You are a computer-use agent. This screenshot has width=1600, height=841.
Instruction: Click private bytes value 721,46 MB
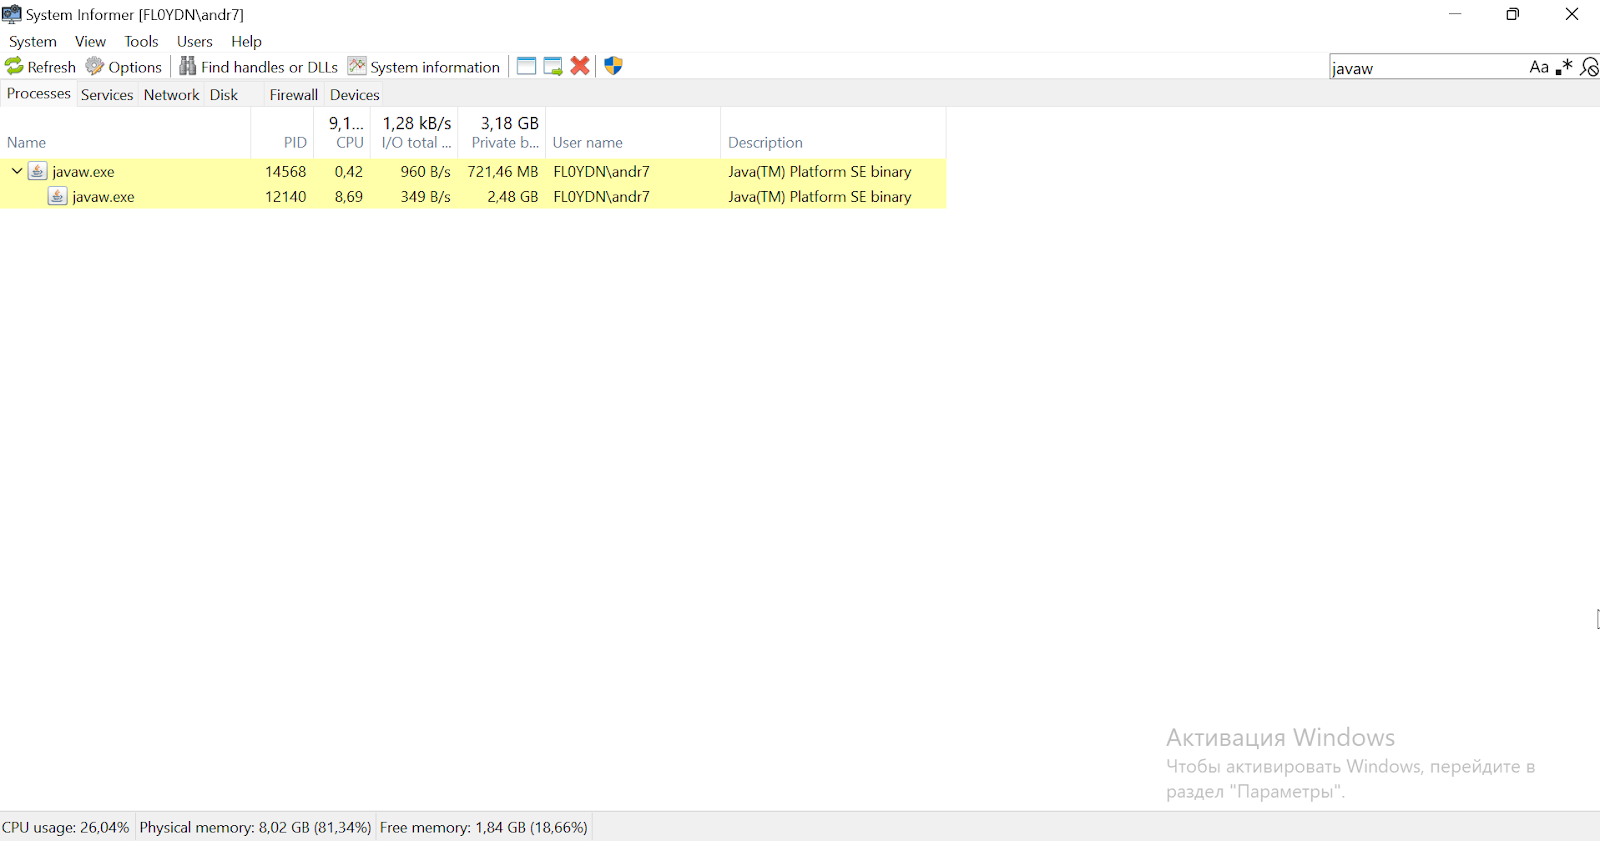point(503,172)
